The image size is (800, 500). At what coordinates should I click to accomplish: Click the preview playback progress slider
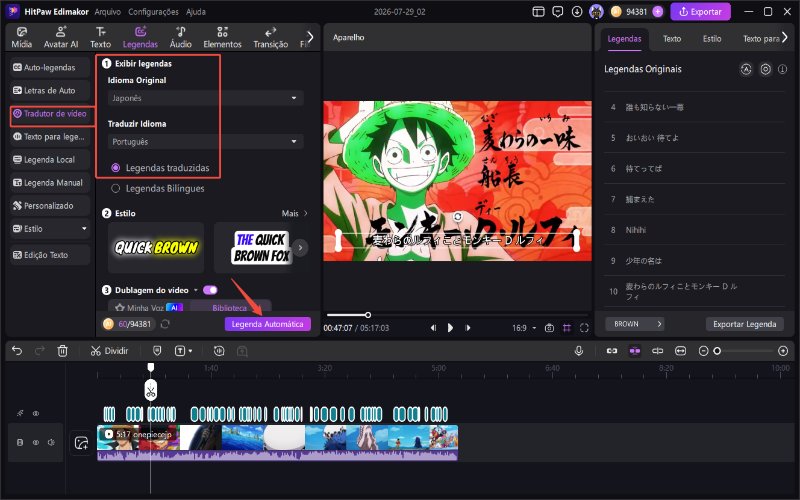tap(456, 315)
